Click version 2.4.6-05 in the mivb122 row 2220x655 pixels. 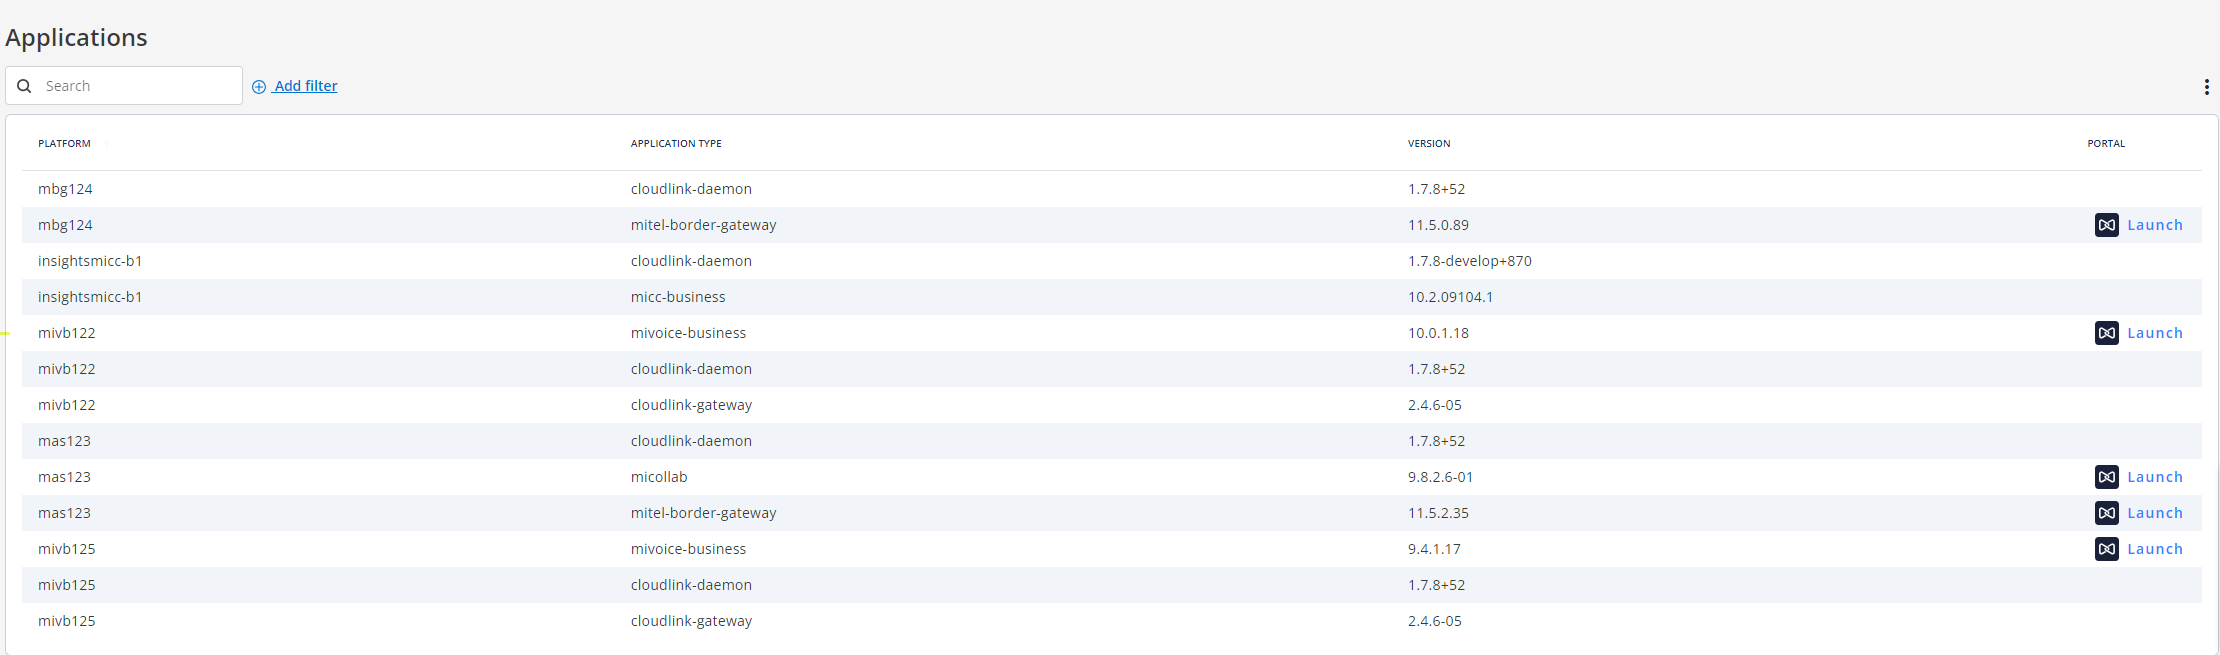coord(1435,405)
